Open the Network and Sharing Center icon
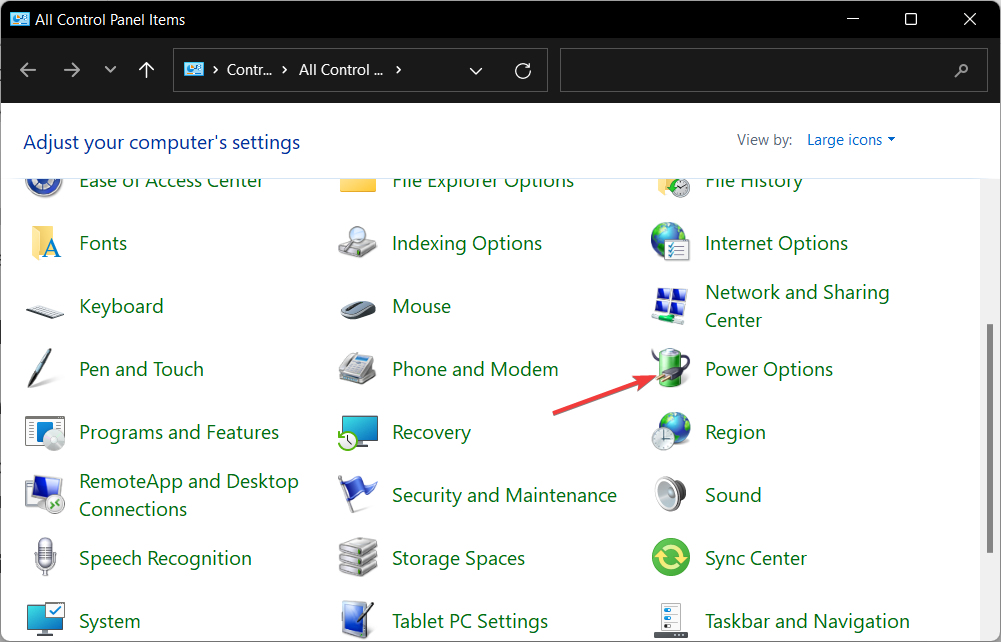 pyautogui.click(x=670, y=305)
